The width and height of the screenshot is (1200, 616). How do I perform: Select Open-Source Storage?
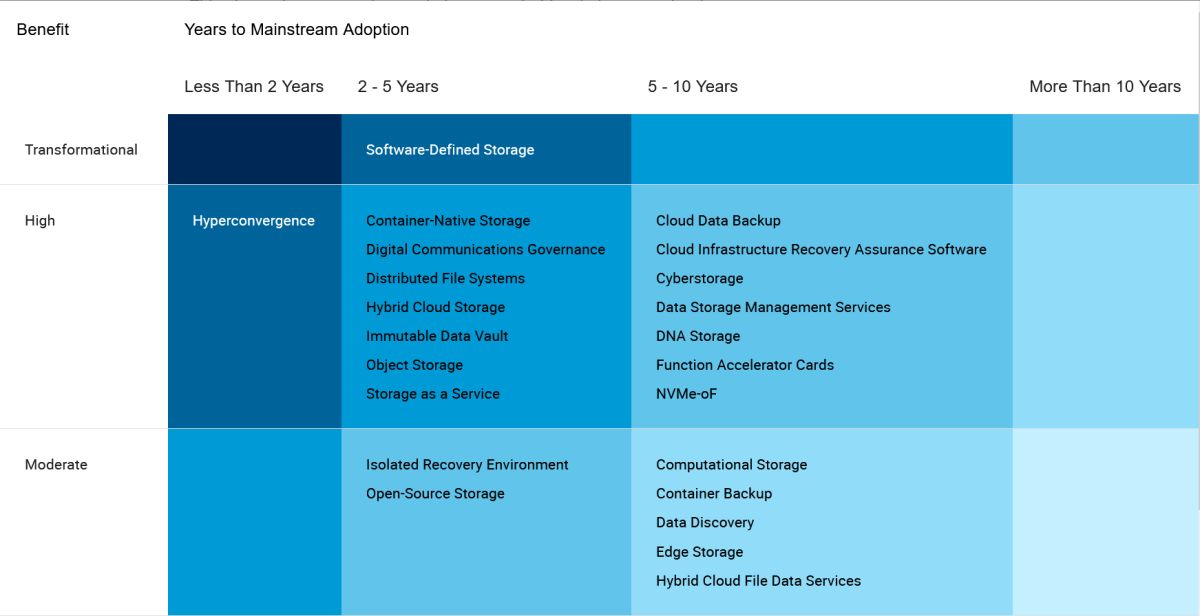[435, 494]
